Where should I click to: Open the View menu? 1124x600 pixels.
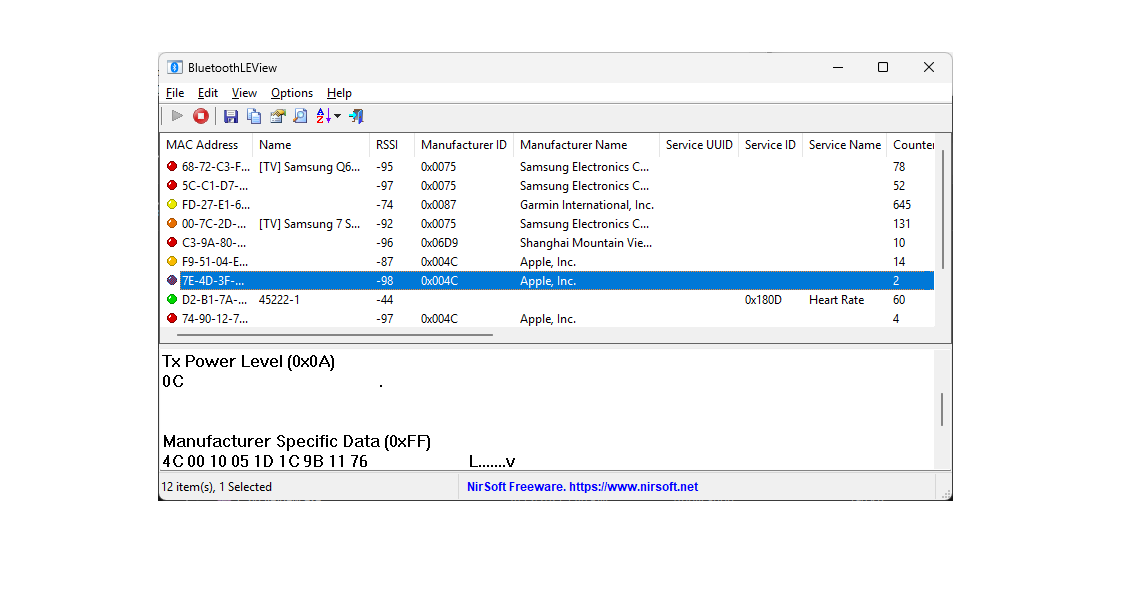(x=244, y=93)
